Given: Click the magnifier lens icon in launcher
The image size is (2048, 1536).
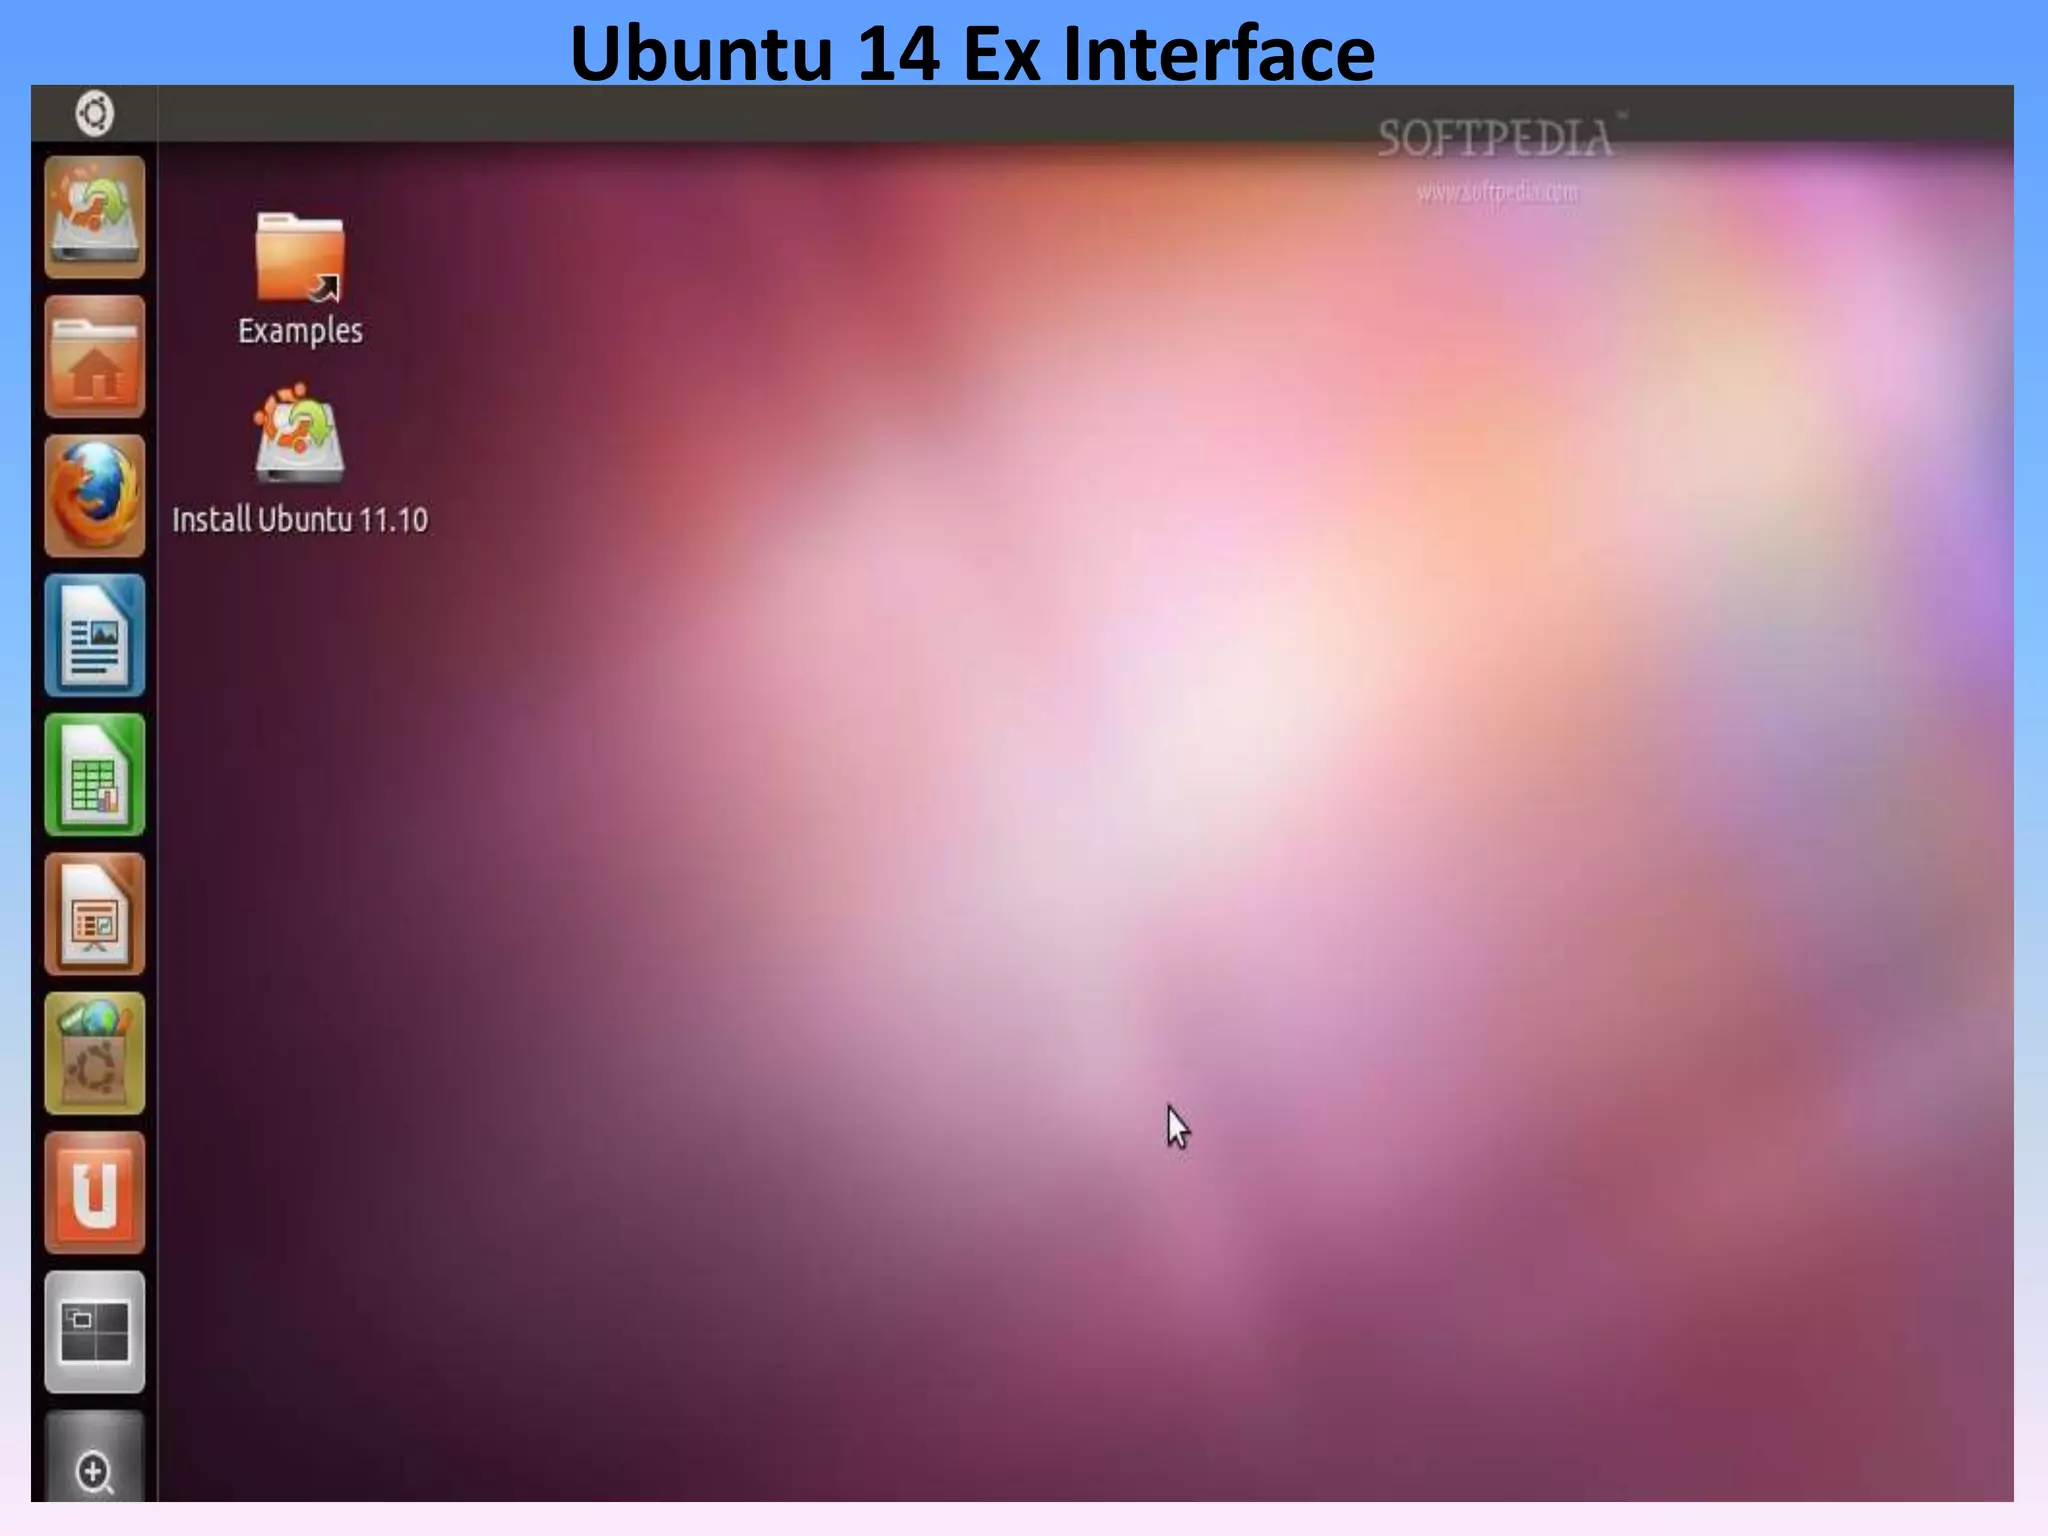Looking at the screenshot, I should pos(95,1457).
